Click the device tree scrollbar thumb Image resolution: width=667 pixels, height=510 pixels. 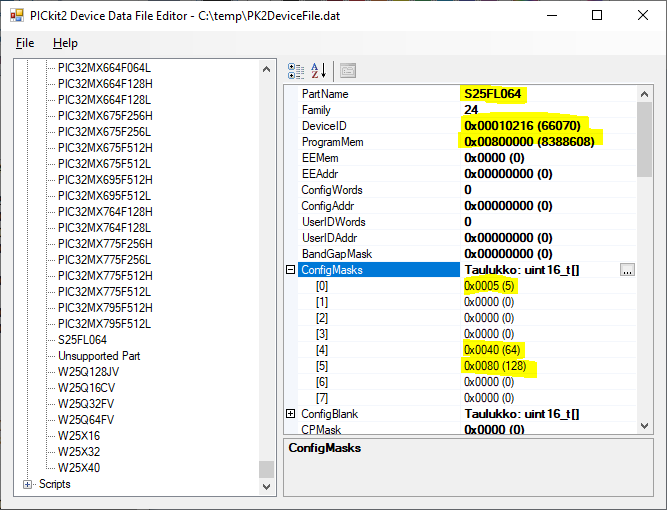click(266, 470)
